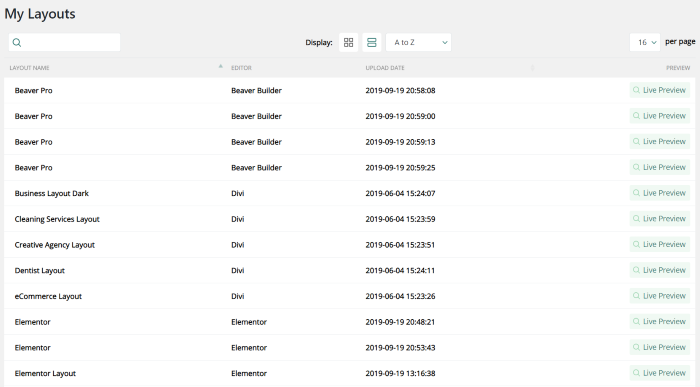Select the first Elementor layout name
This screenshot has width=700, height=387.
click(32, 322)
